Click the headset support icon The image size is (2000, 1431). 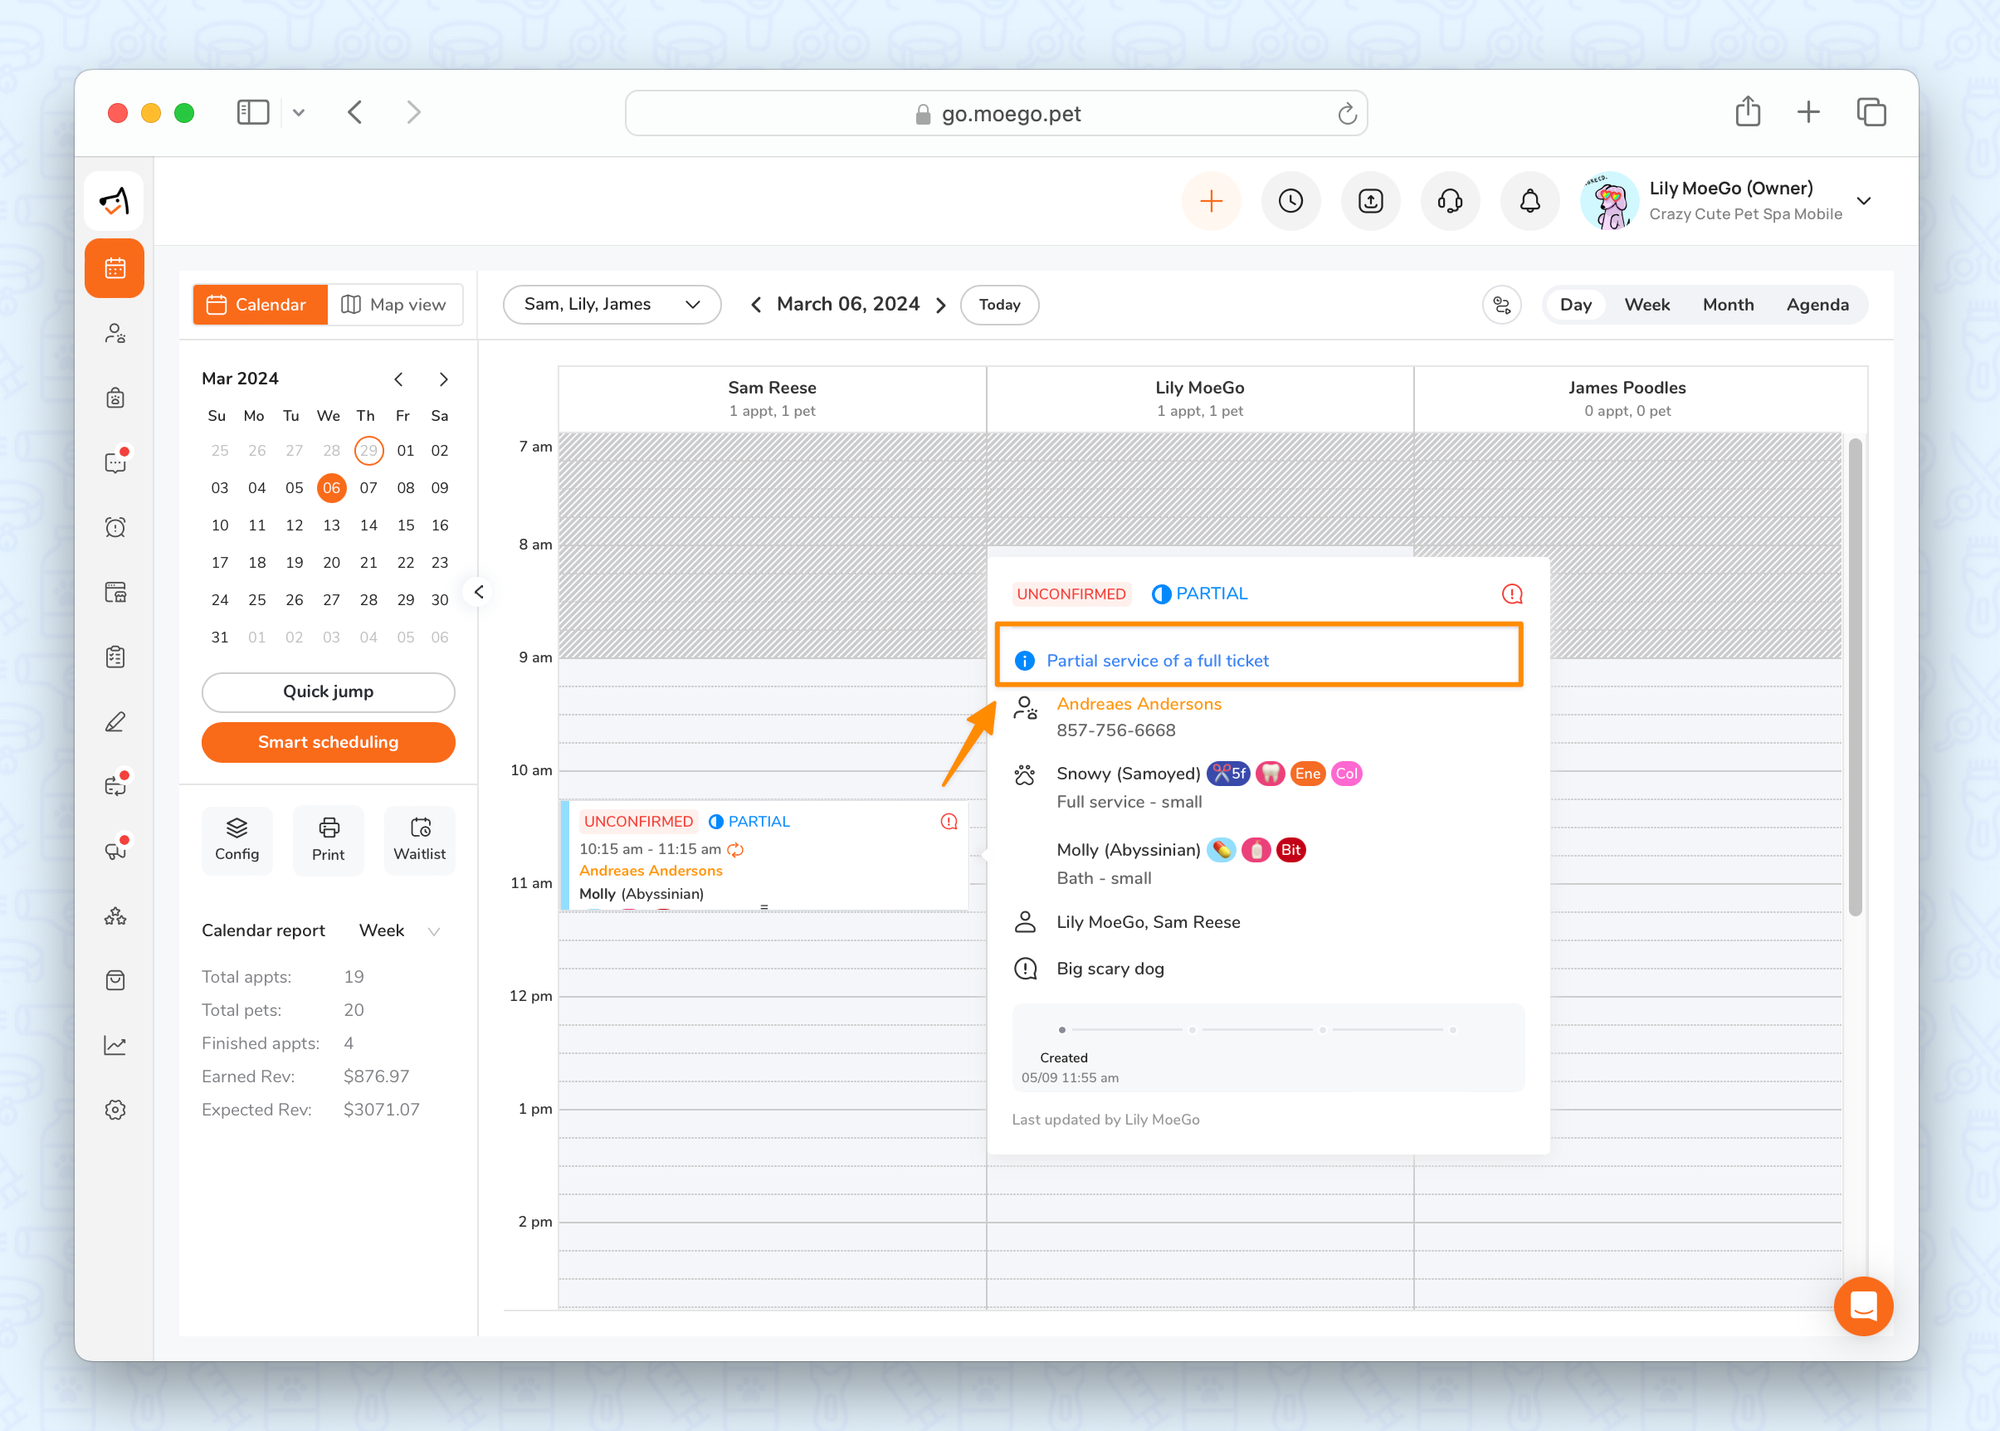[1450, 201]
